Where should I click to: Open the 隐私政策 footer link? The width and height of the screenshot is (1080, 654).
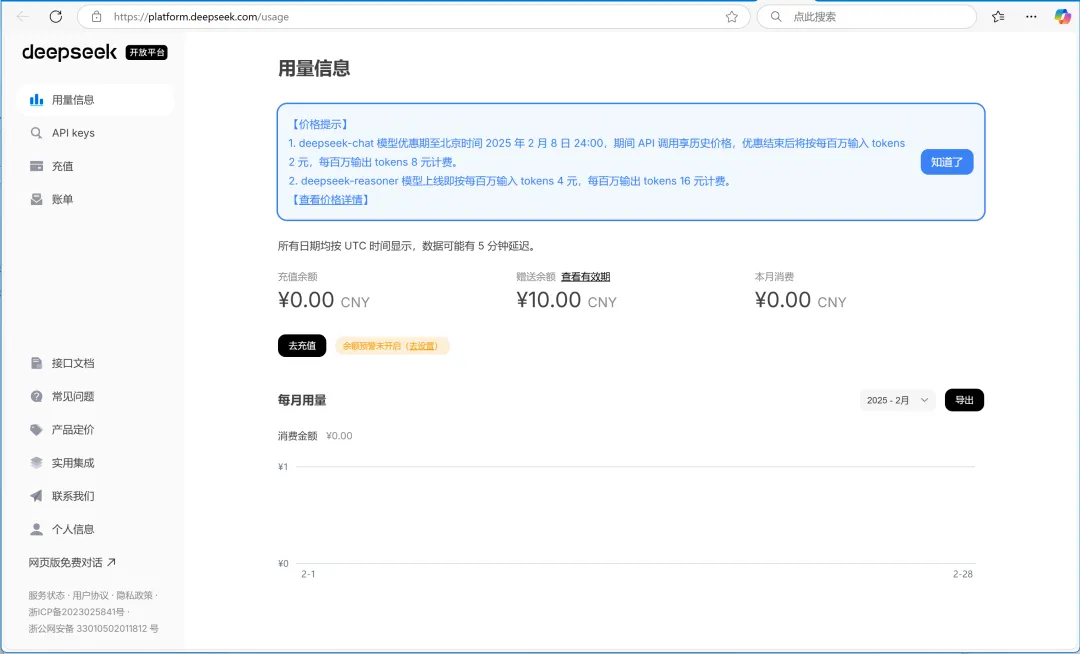(x=134, y=595)
